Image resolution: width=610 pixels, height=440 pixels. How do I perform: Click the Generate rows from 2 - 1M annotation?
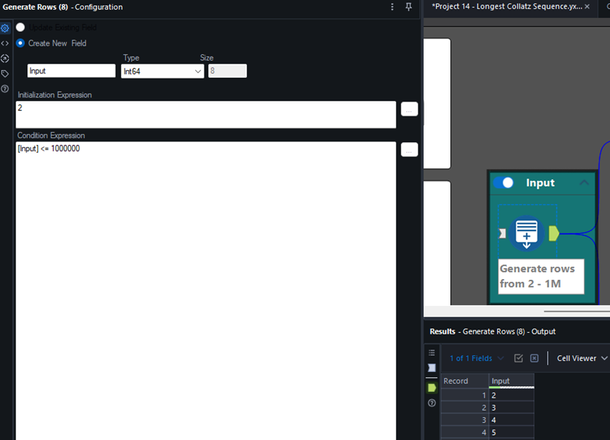tap(541, 276)
